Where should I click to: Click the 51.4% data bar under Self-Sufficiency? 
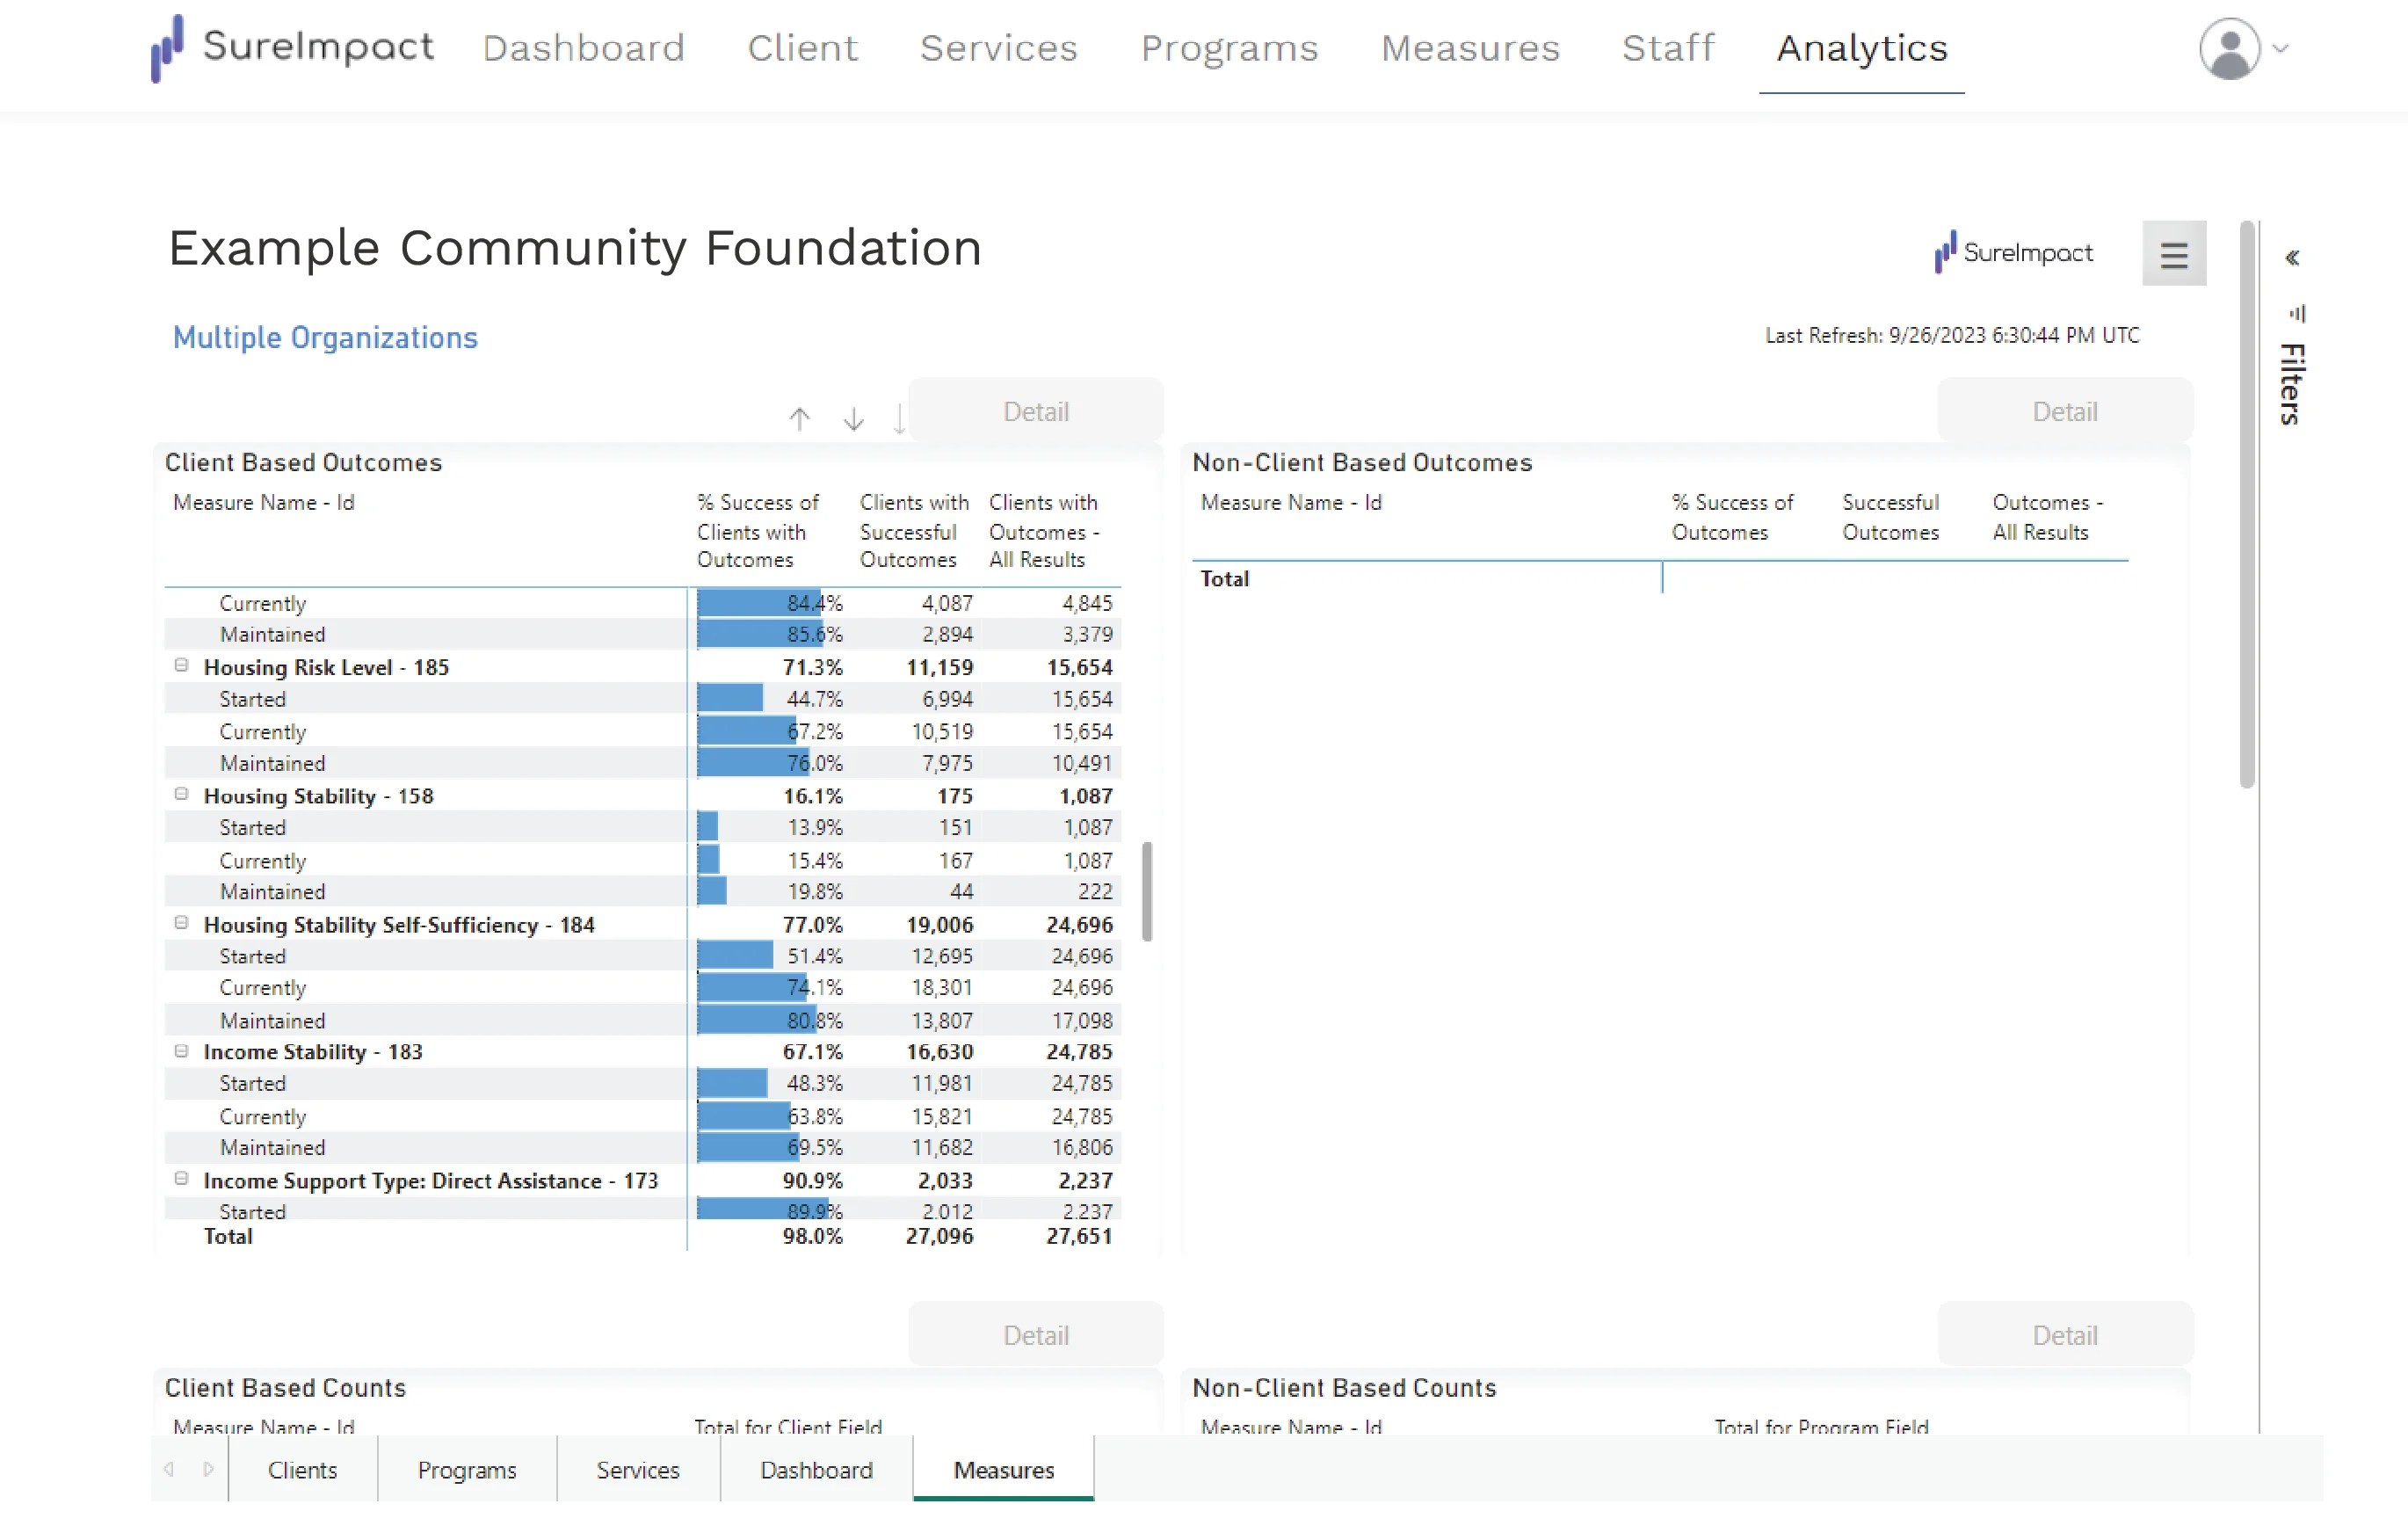(735, 955)
